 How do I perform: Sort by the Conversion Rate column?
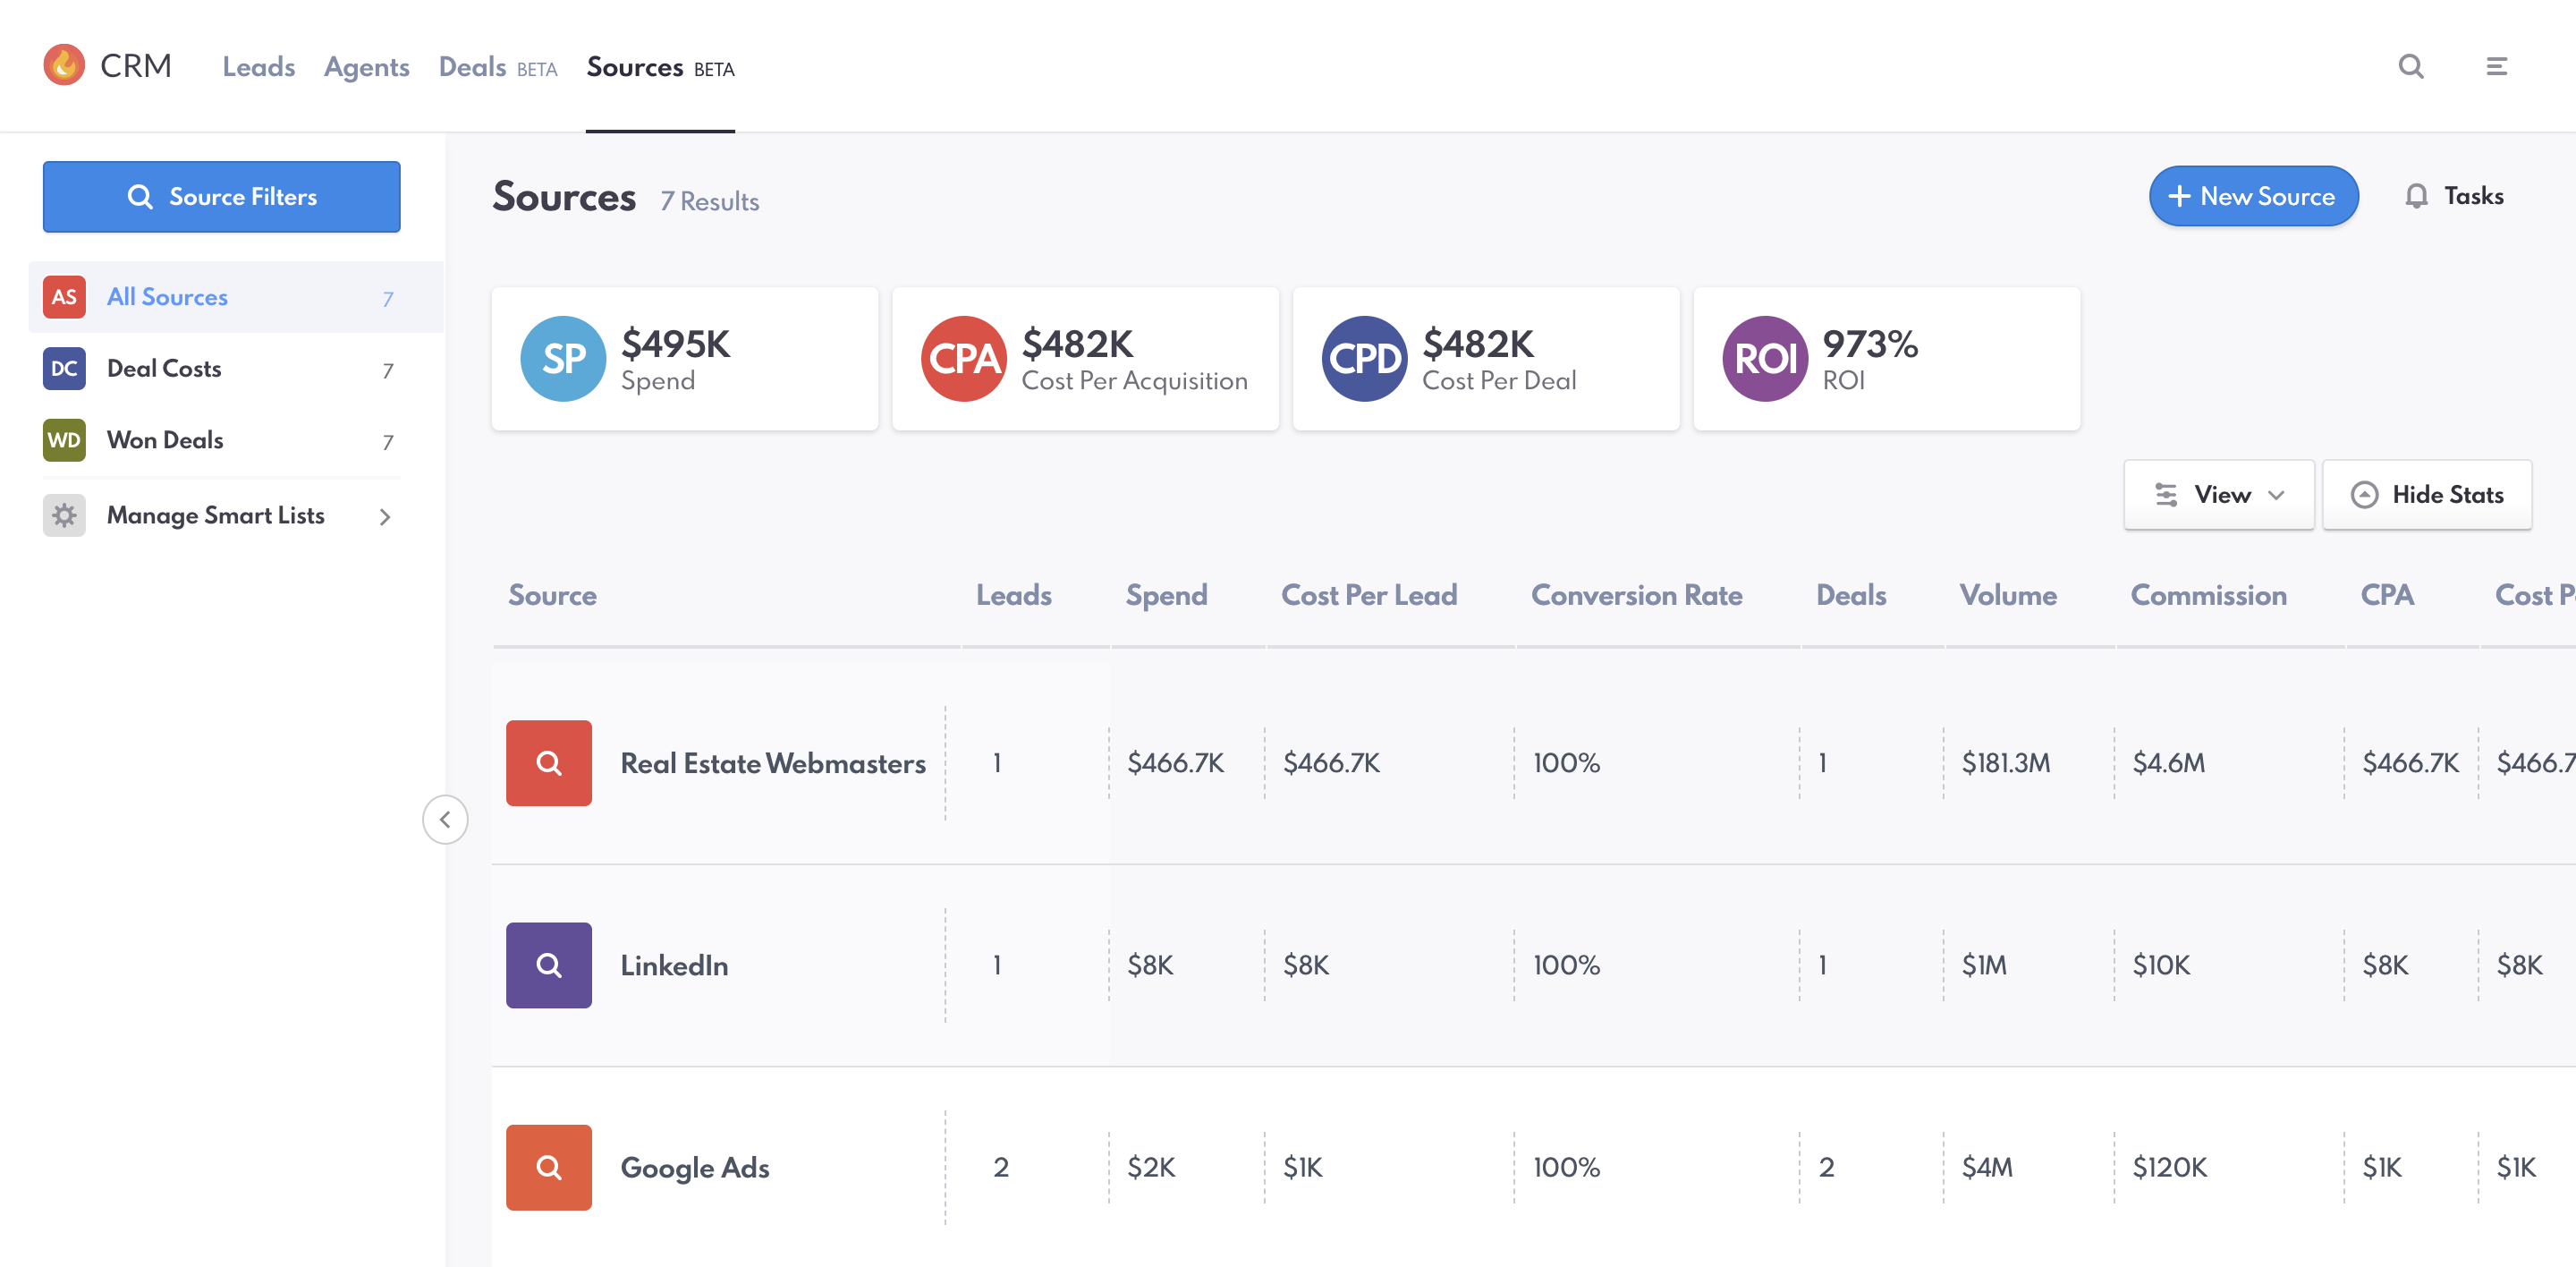(1637, 595)
